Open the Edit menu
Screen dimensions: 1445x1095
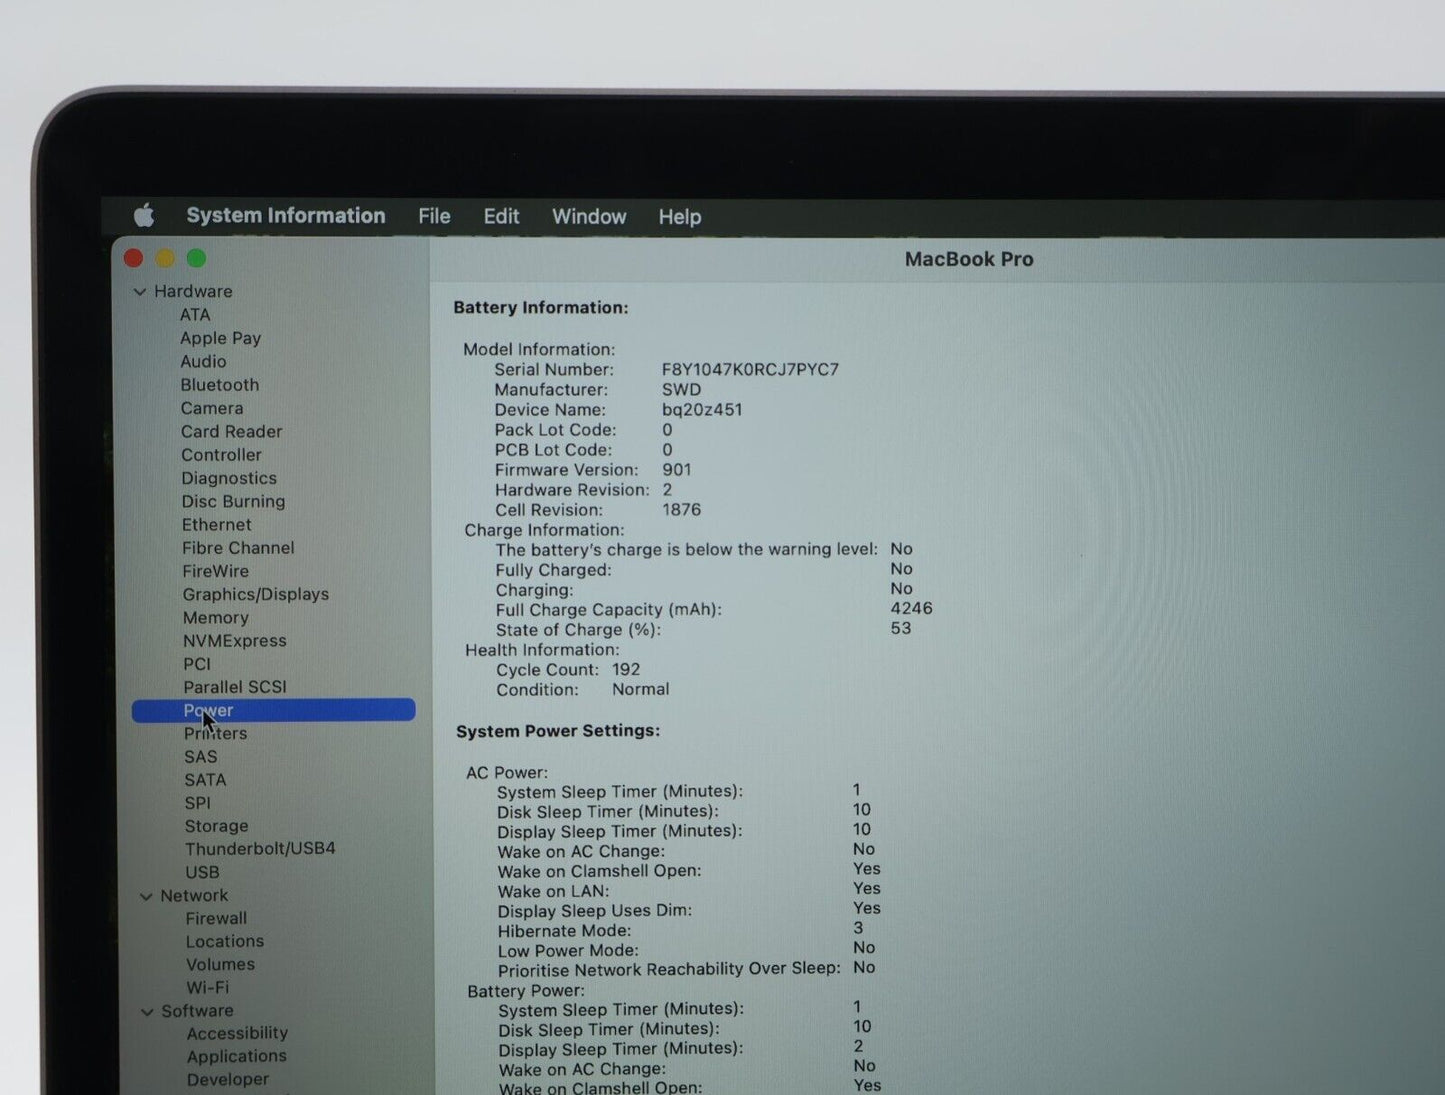pos(501,216)
